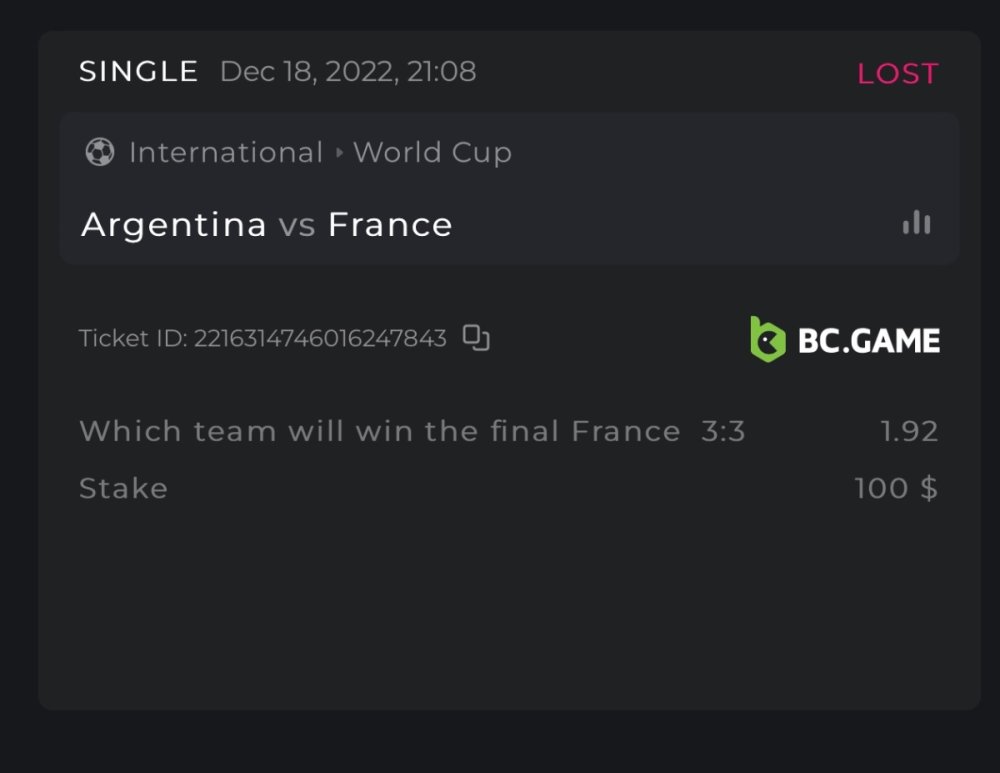This screenshot has height=773, width=1000.
Task: Open the World Cup tournament link
Action: pos(432,153)
